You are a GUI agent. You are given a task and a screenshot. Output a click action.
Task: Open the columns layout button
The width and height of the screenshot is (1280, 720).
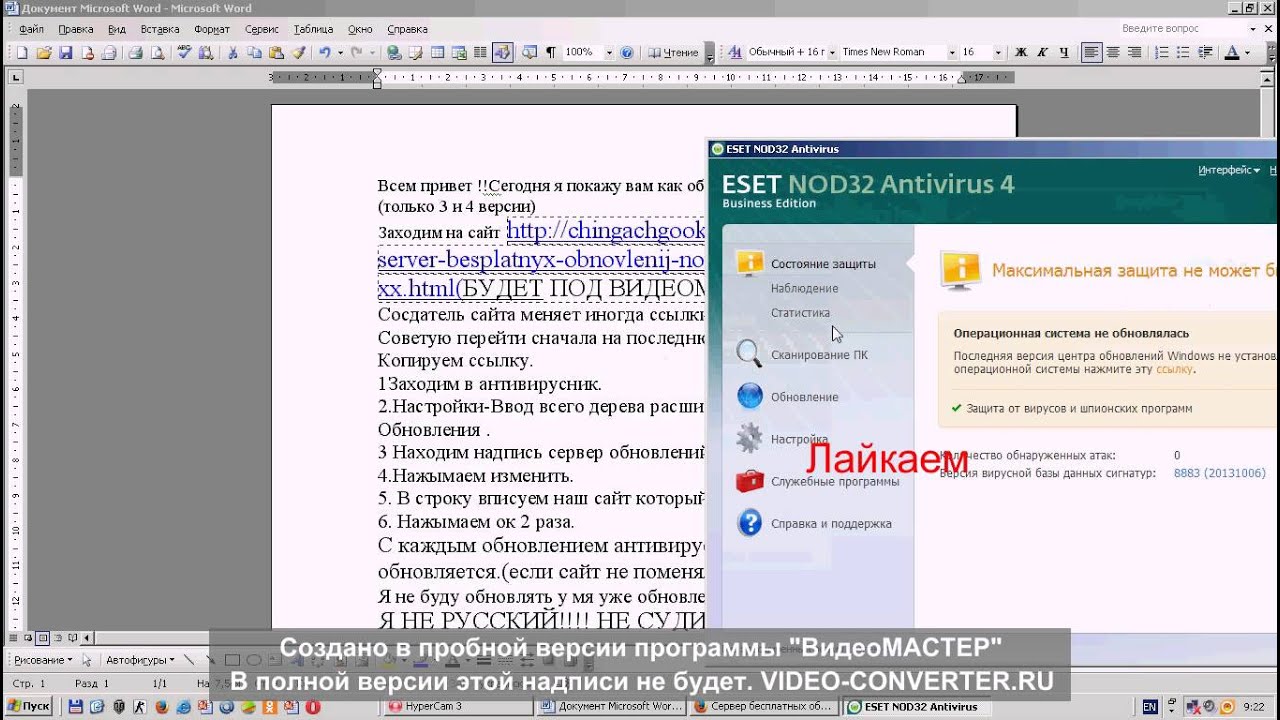point(480,52)
